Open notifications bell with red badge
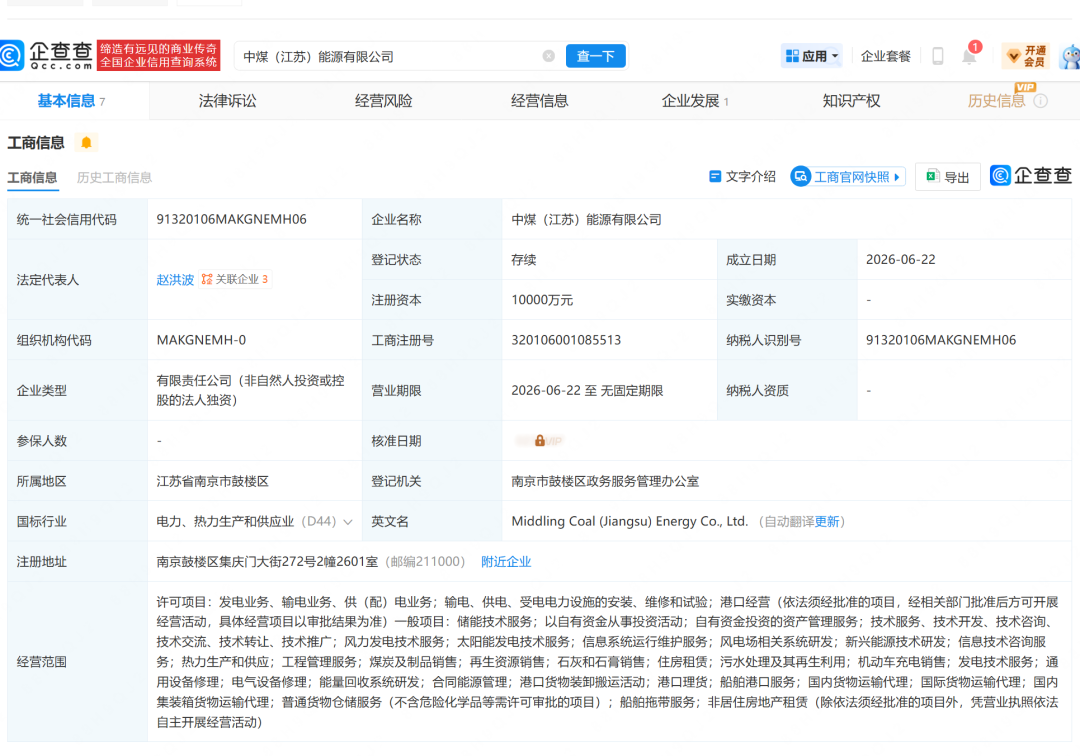Image resolution: width=1080 pixels, height=756 pixels. (970, 55)
